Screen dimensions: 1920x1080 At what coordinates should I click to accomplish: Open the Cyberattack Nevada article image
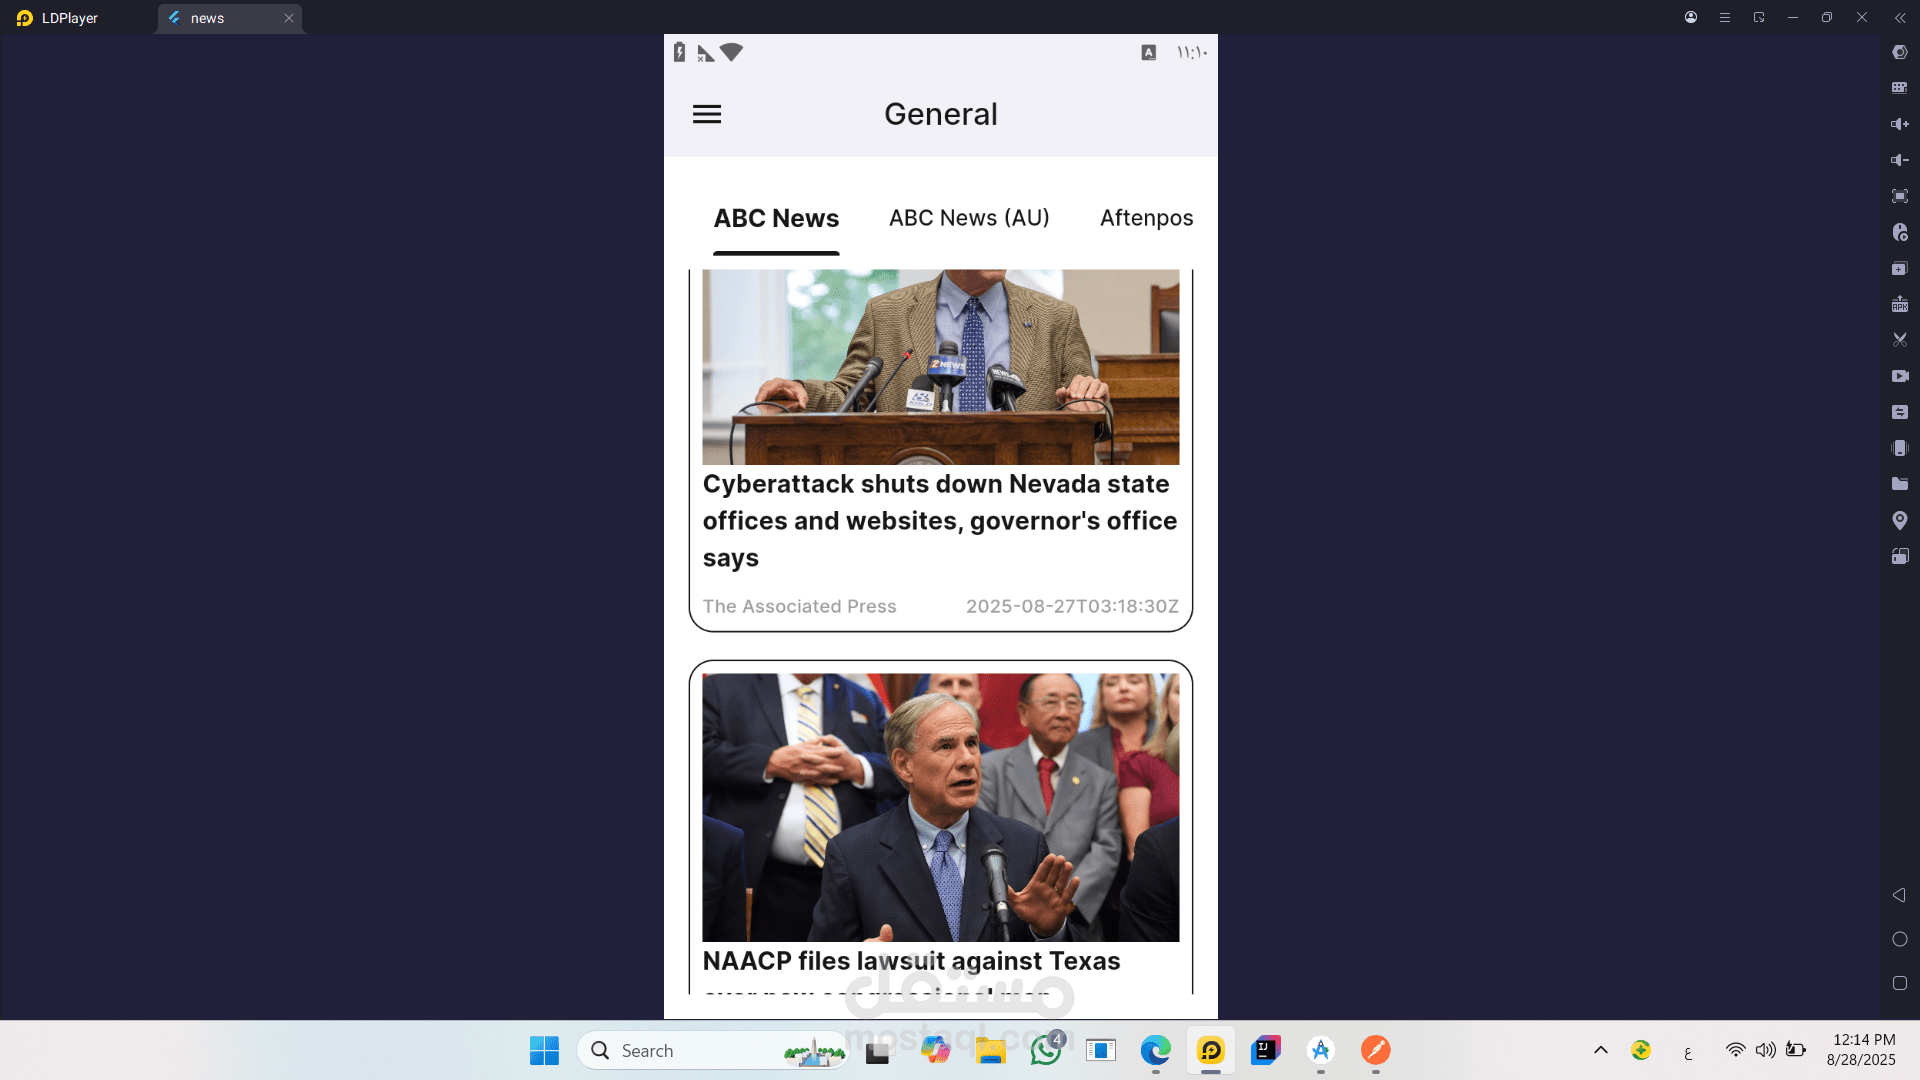coord(940,367)
